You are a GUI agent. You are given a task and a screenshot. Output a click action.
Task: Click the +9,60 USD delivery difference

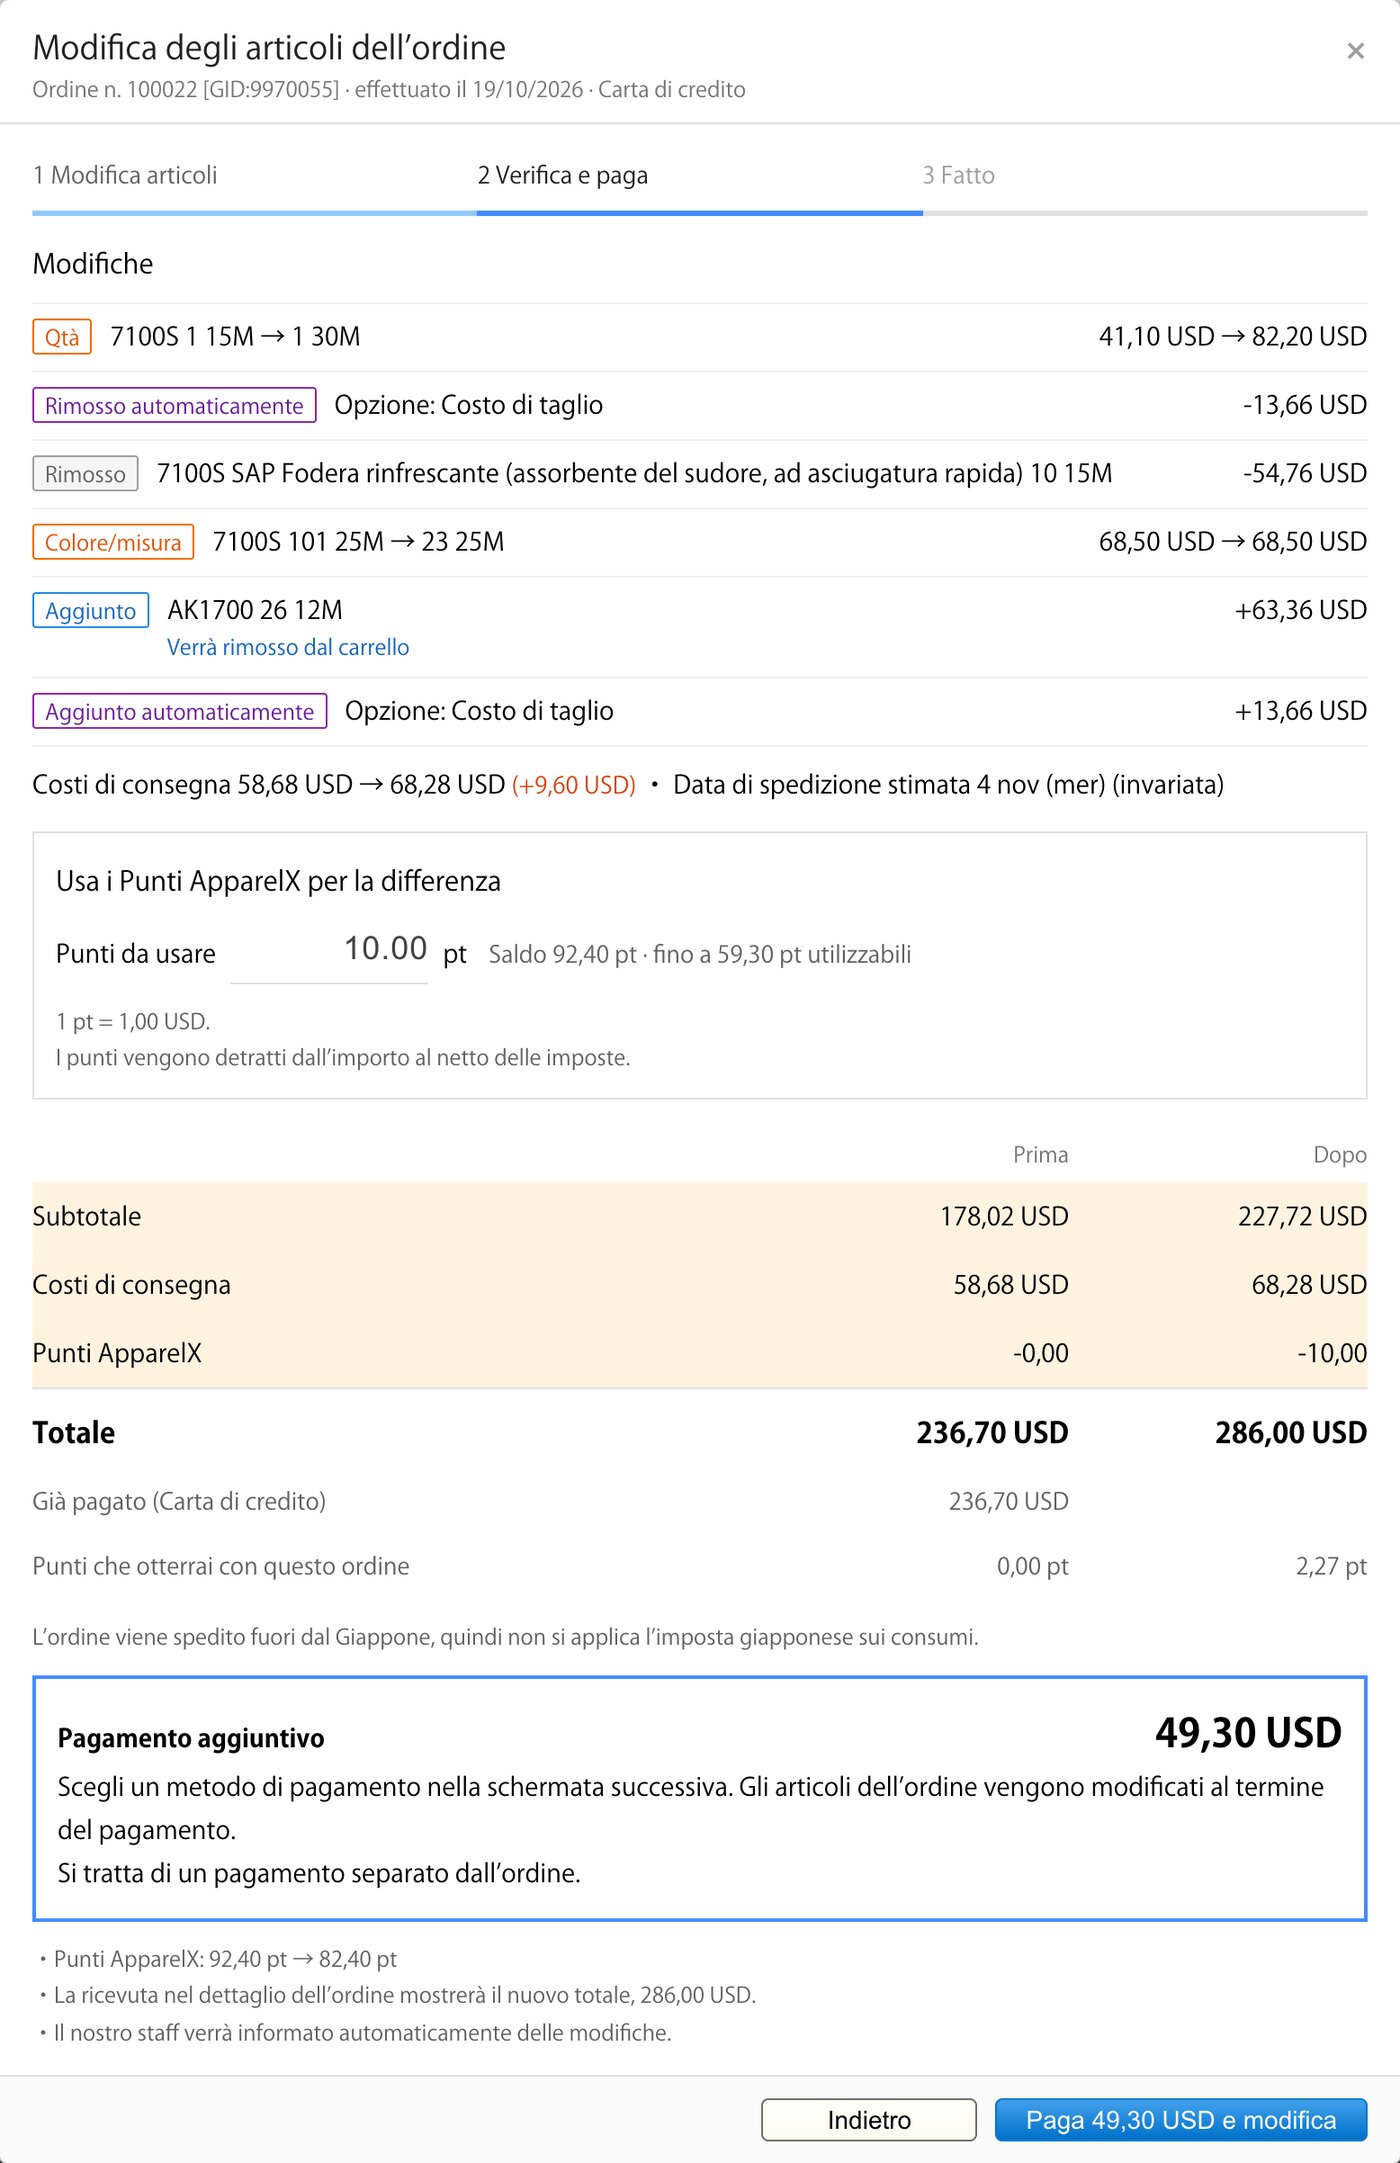tap(574, 785)
